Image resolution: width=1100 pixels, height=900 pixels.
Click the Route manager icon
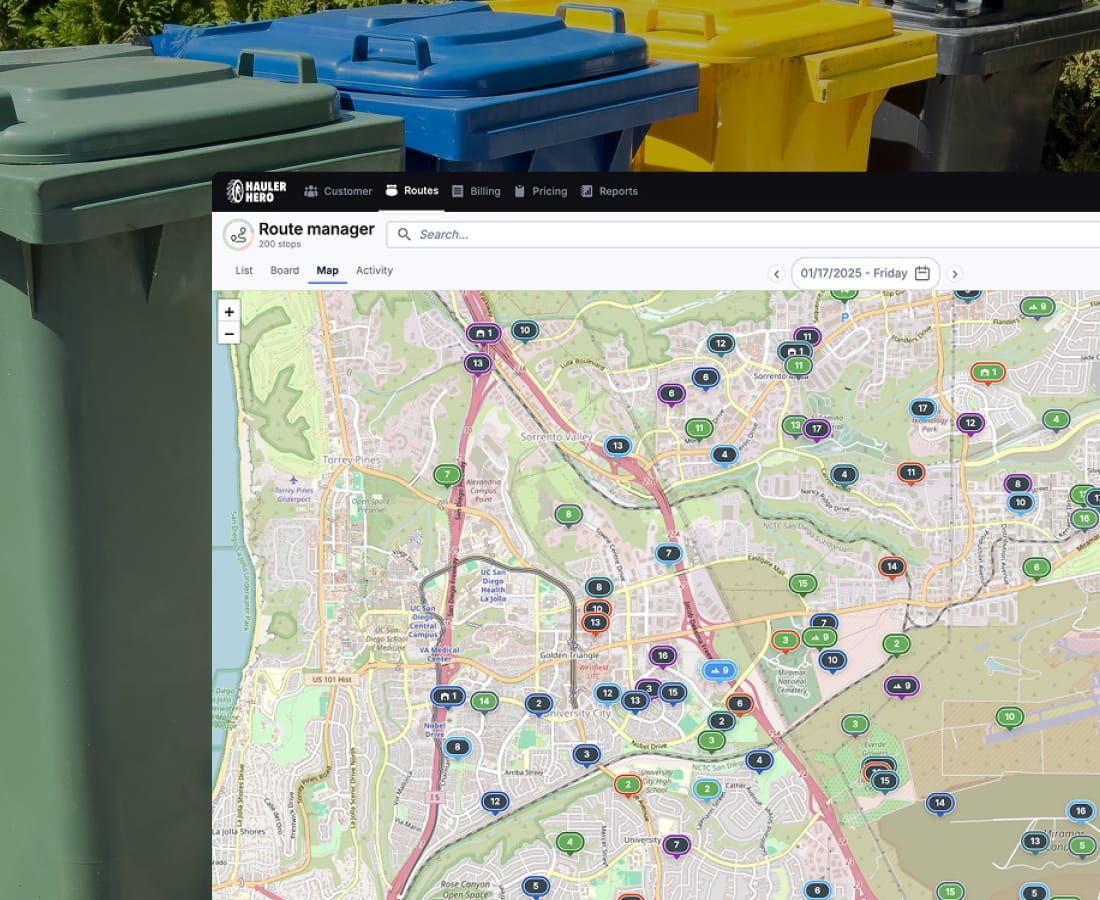point(238,234)
